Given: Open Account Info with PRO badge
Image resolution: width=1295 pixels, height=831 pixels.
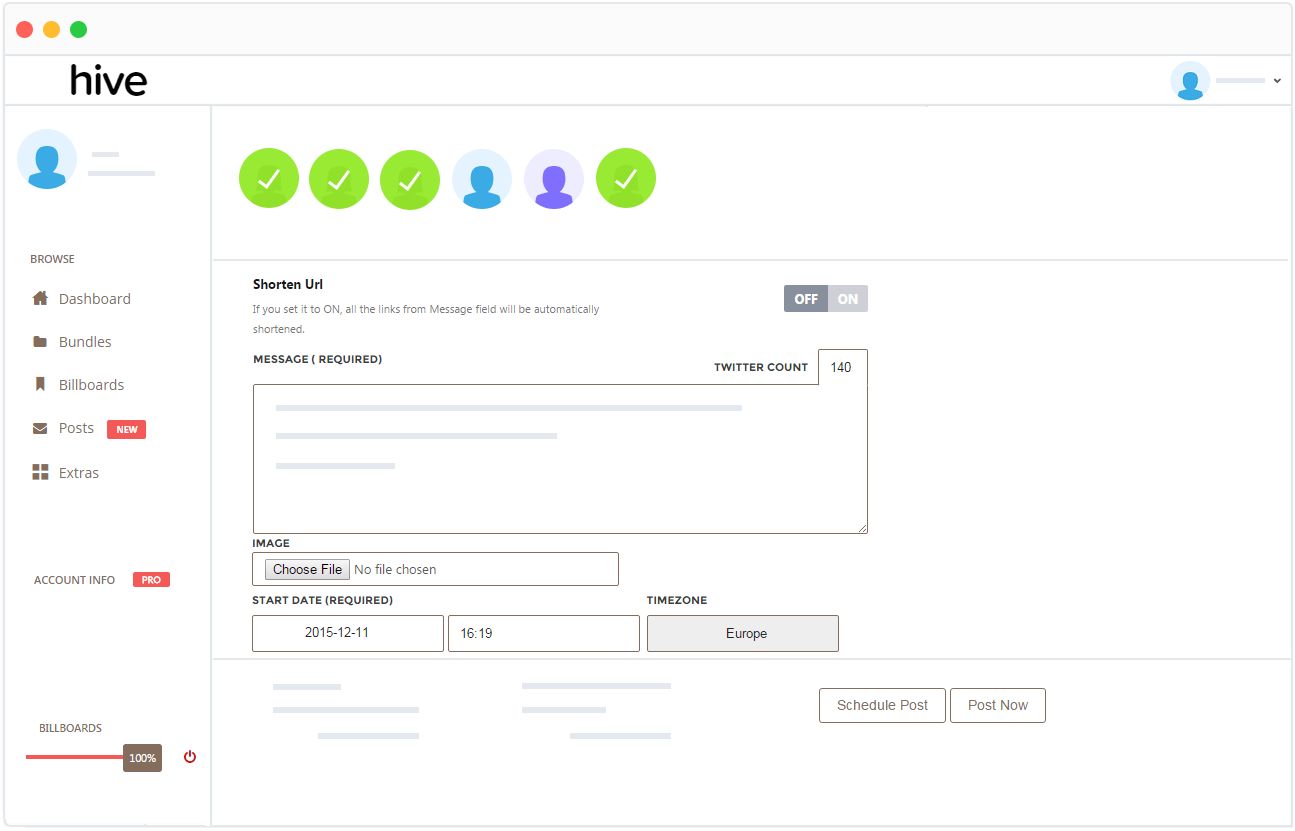Looking at the screenshot, I should [73, 580].
